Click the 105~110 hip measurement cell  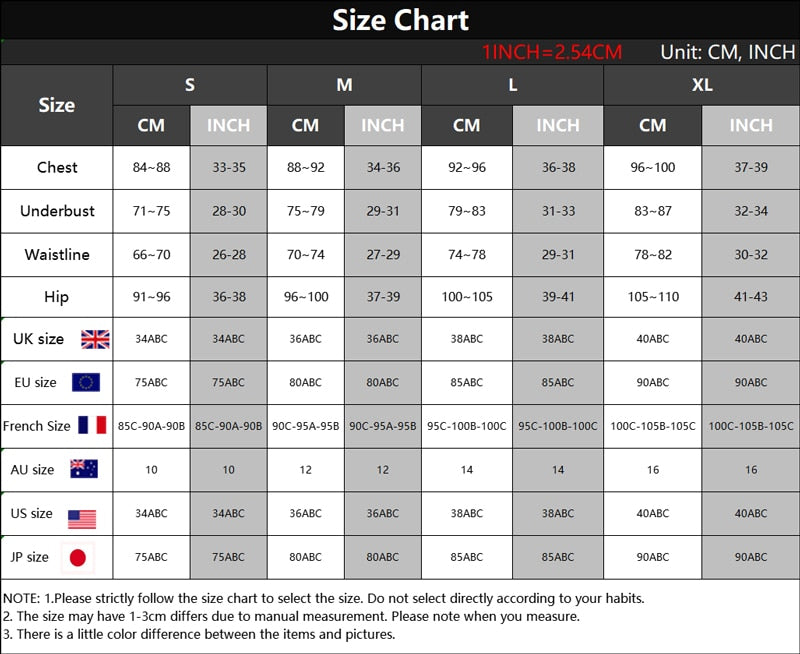pos(652,297)
